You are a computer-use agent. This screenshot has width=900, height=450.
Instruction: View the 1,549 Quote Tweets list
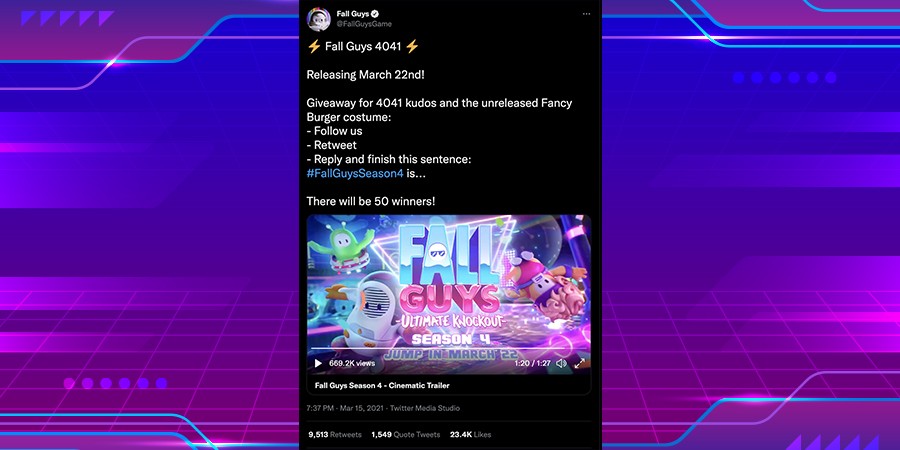tap(406, 435)
